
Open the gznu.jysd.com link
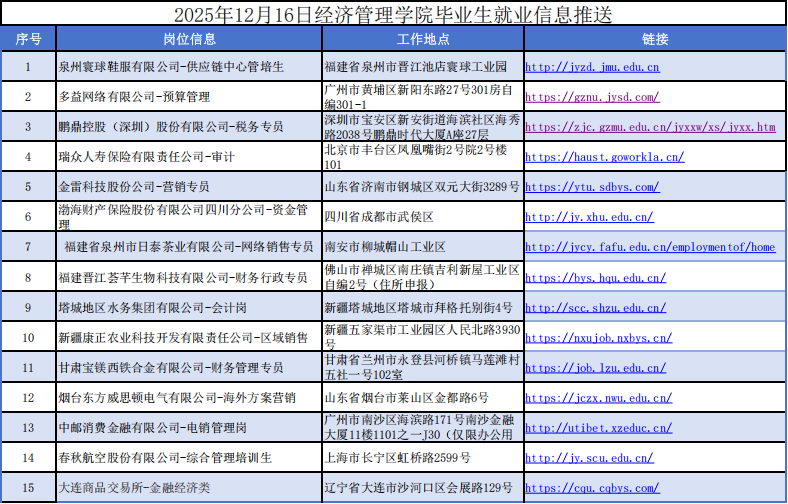point(592,97)
